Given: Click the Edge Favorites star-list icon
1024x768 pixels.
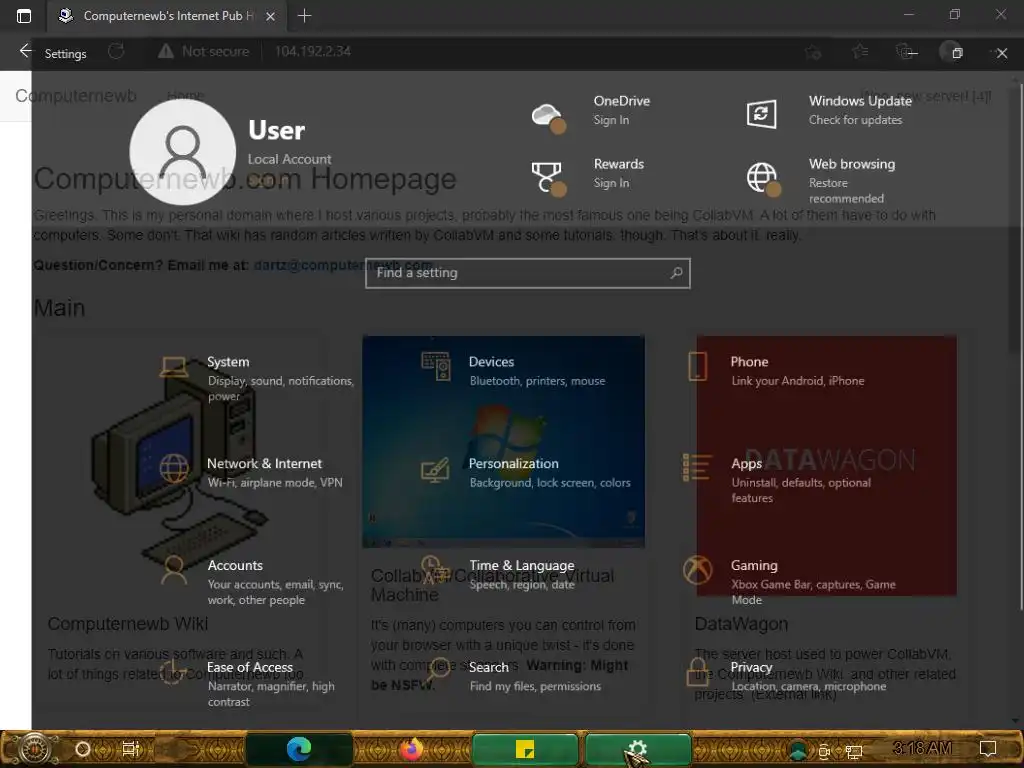Looking at the screenshot, I should pyautogui.click(x=860, y=51).
